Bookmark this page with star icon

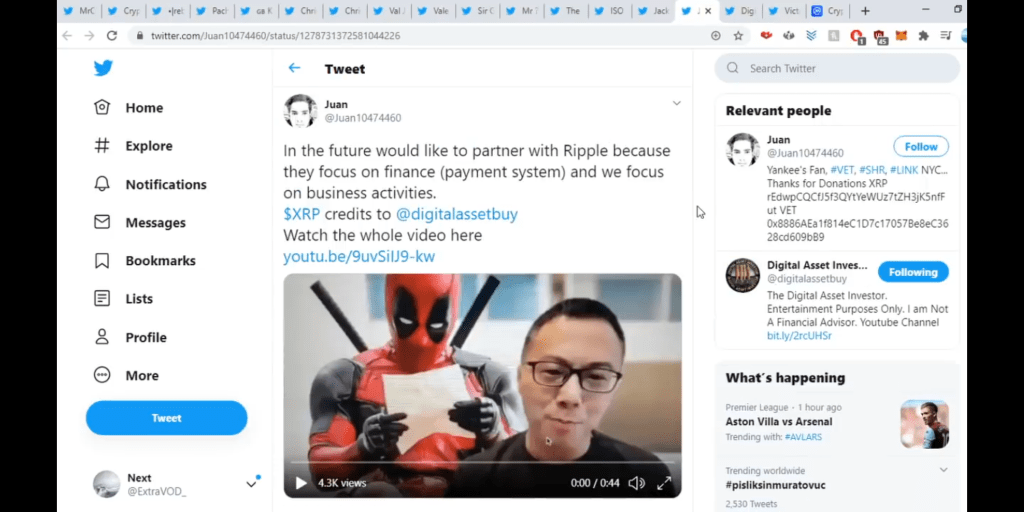(738, 35)
